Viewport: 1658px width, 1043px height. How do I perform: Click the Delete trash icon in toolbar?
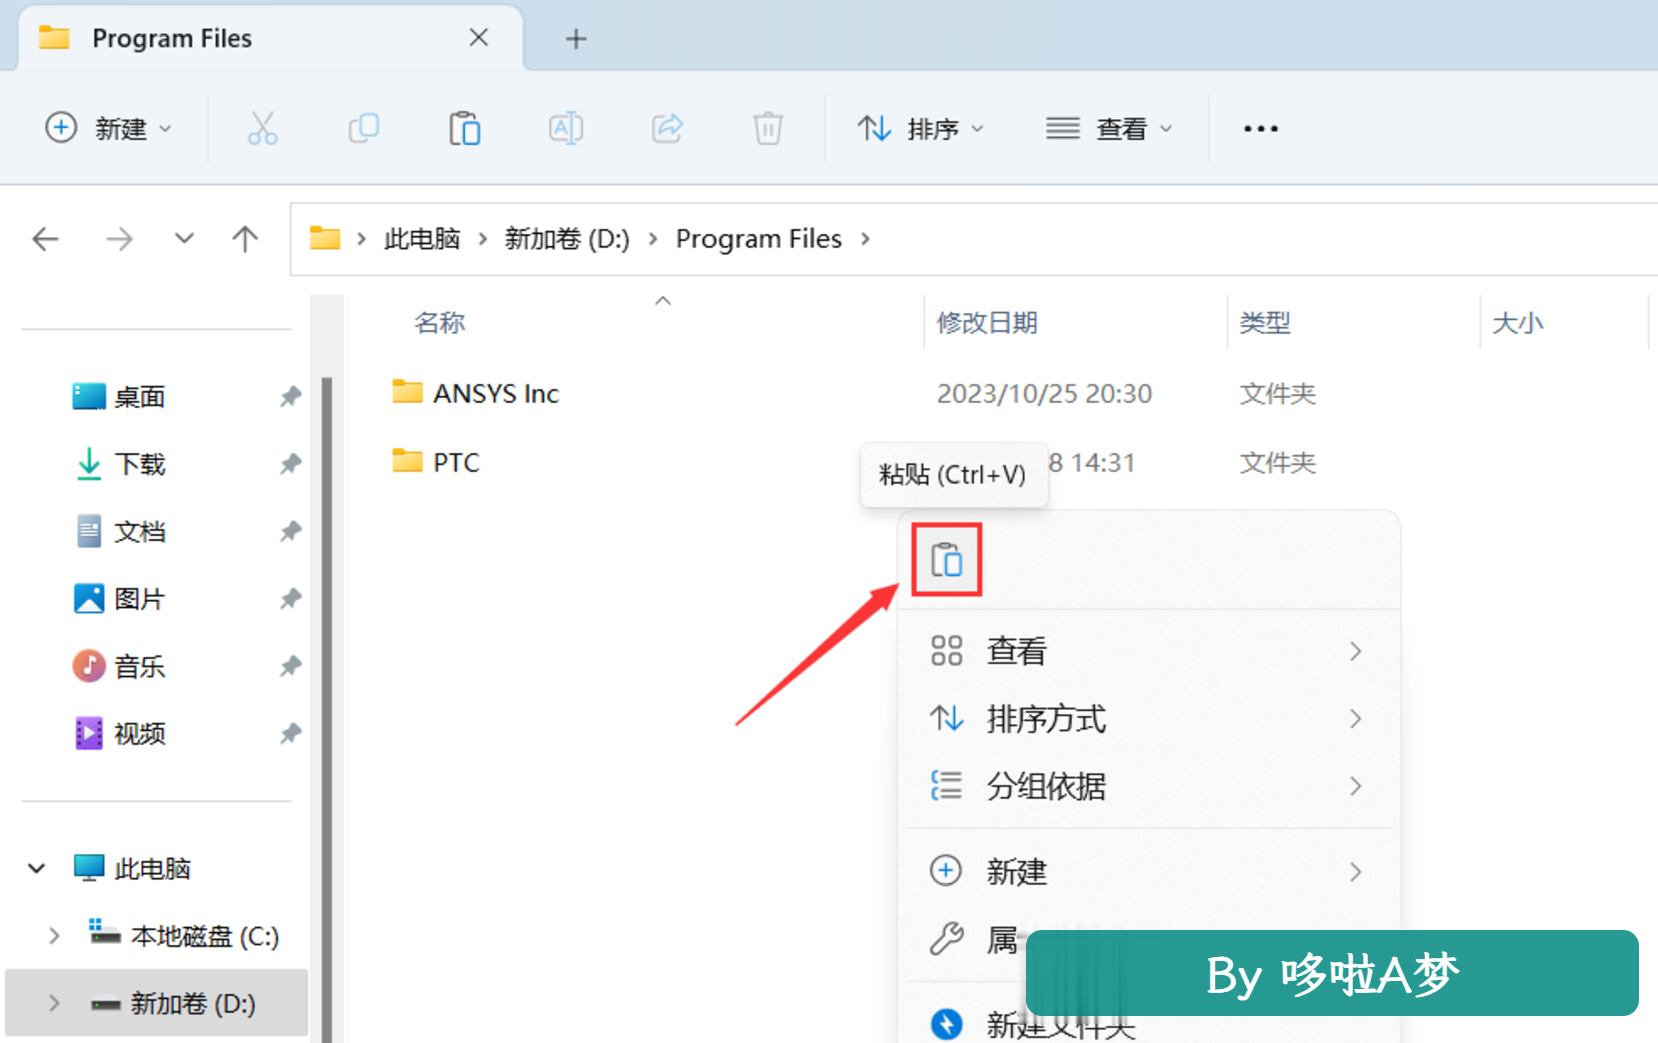[768, 129]
